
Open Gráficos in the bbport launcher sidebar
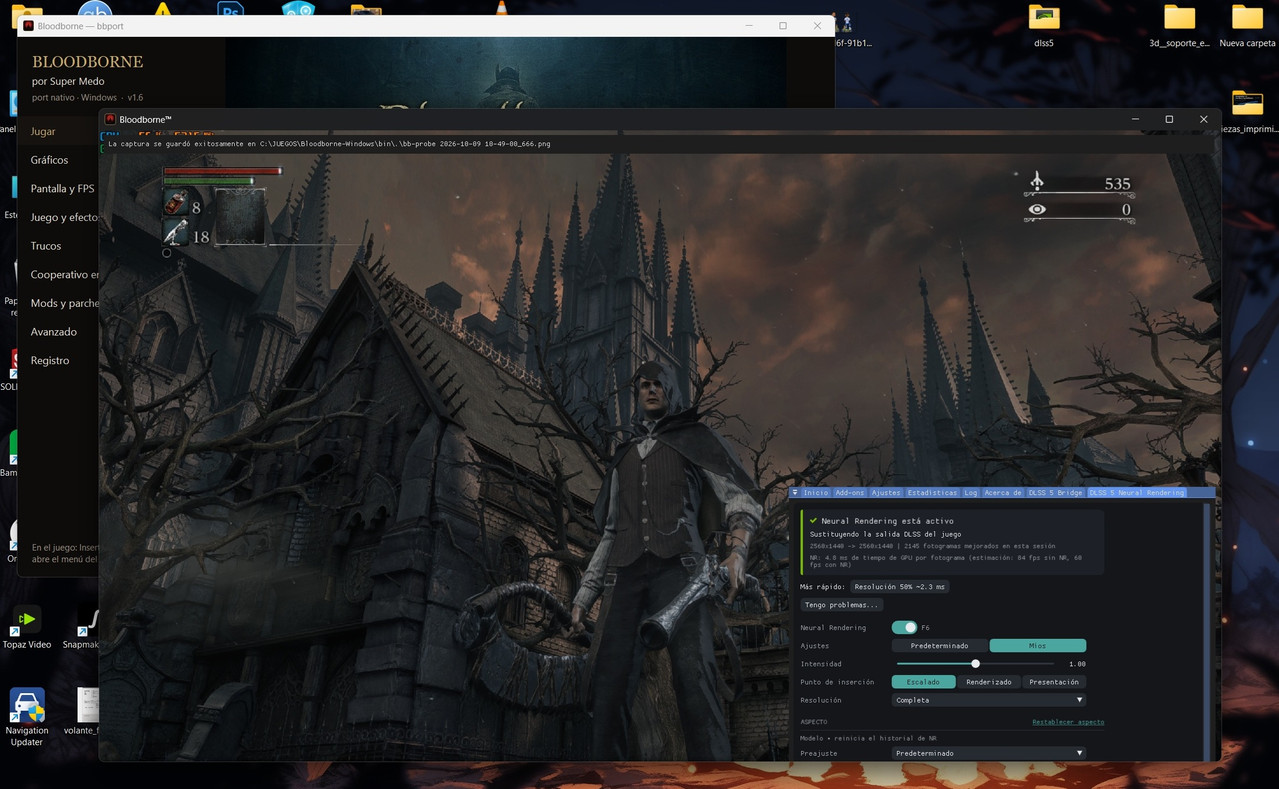[49, 160]
